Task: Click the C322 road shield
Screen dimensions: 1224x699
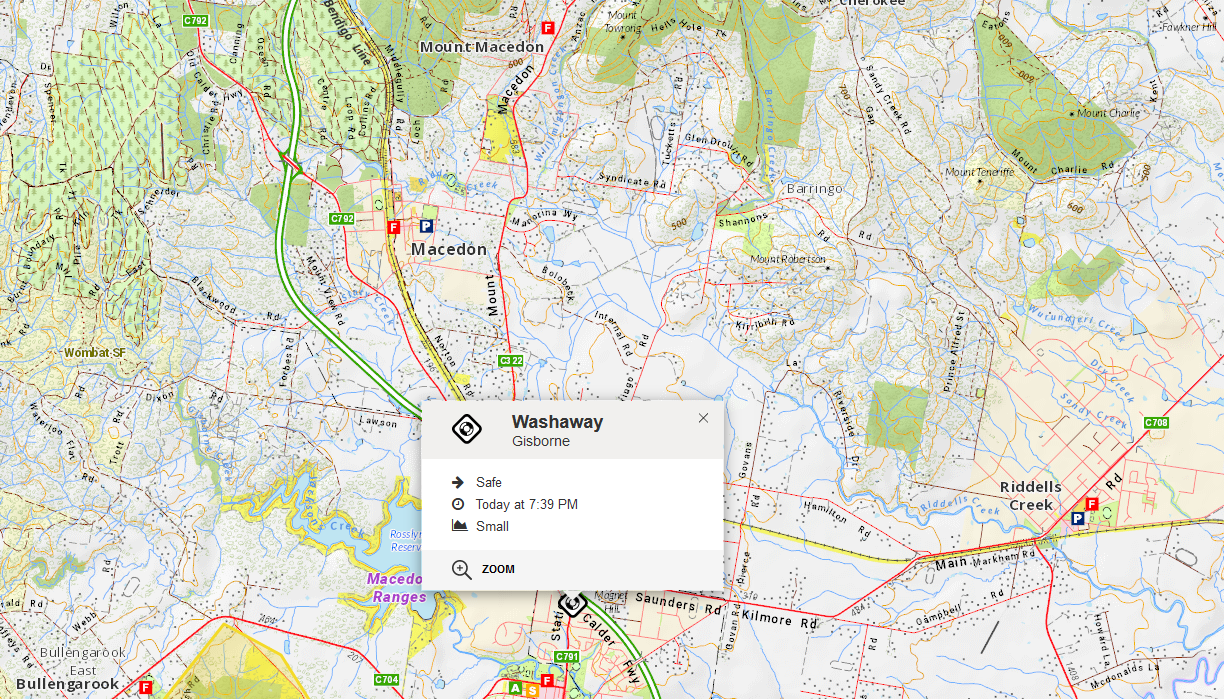Action: [x=511, y=360]
